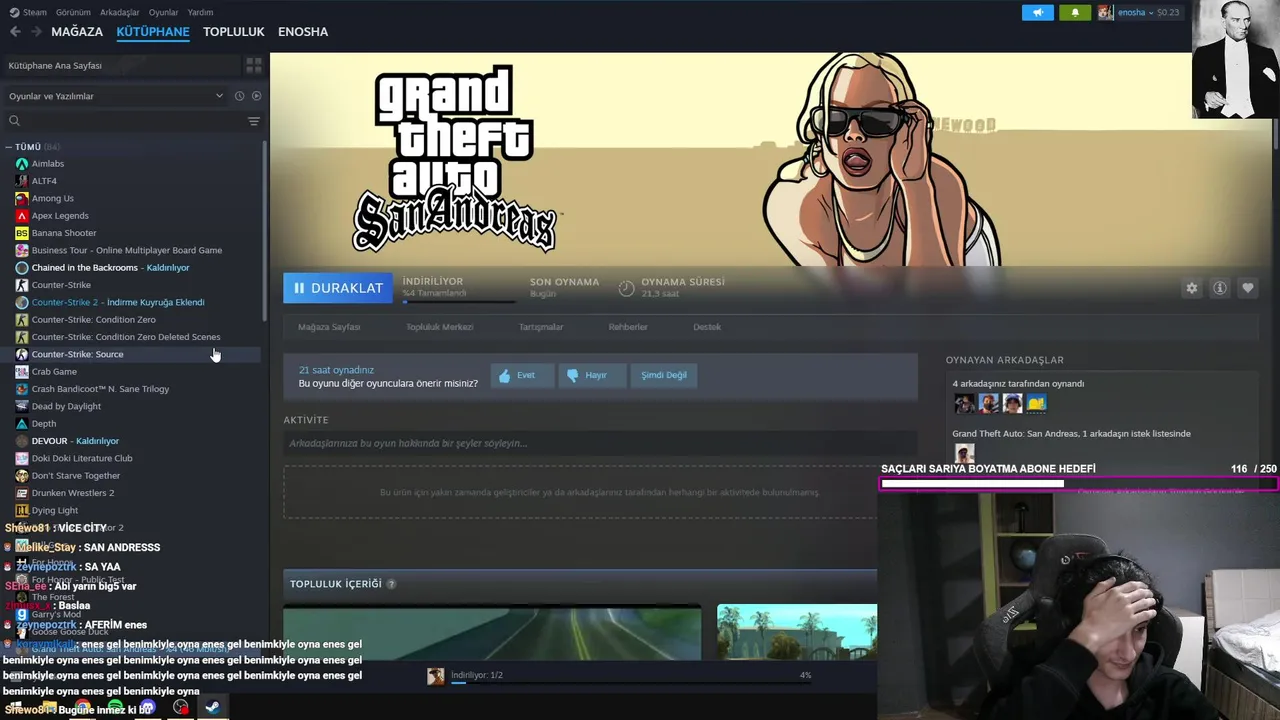Viewport: 1280px width, 720px height.
Task: Open Topluluk Merkezi link
Action: tap(439, 327)
